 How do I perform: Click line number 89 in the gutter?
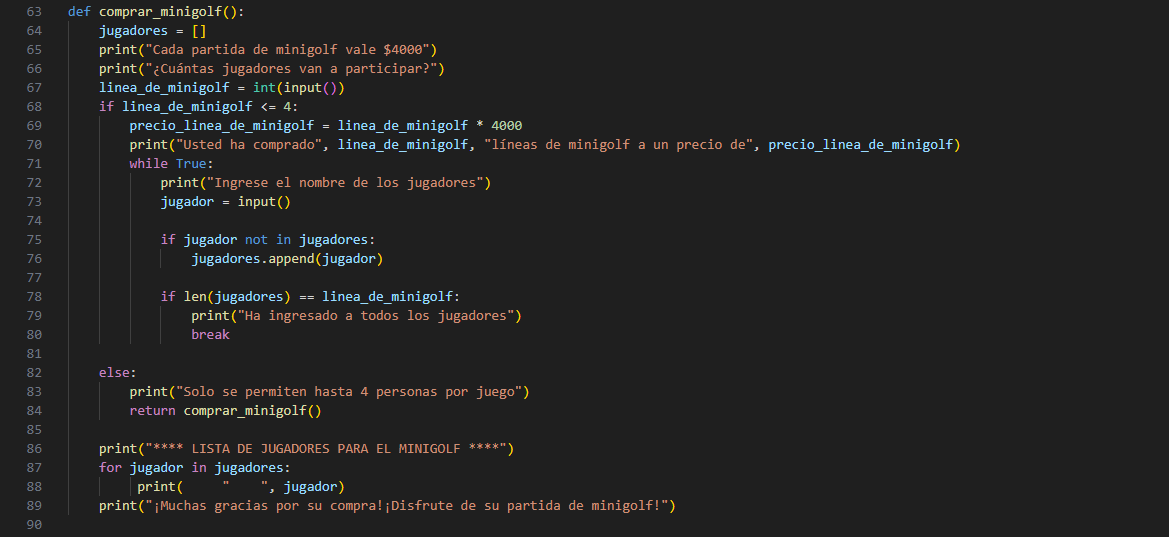35,506
